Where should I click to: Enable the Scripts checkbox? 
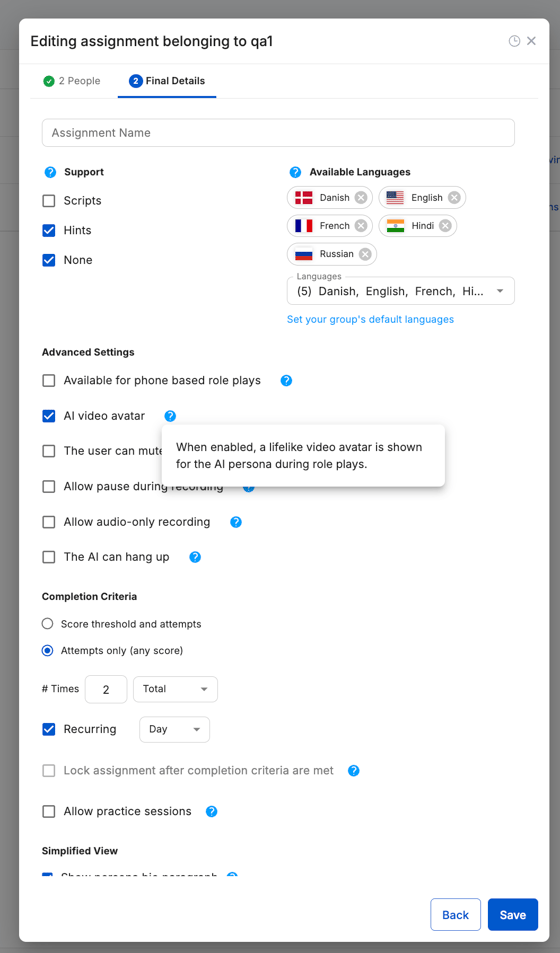click(x=49, y=201)
